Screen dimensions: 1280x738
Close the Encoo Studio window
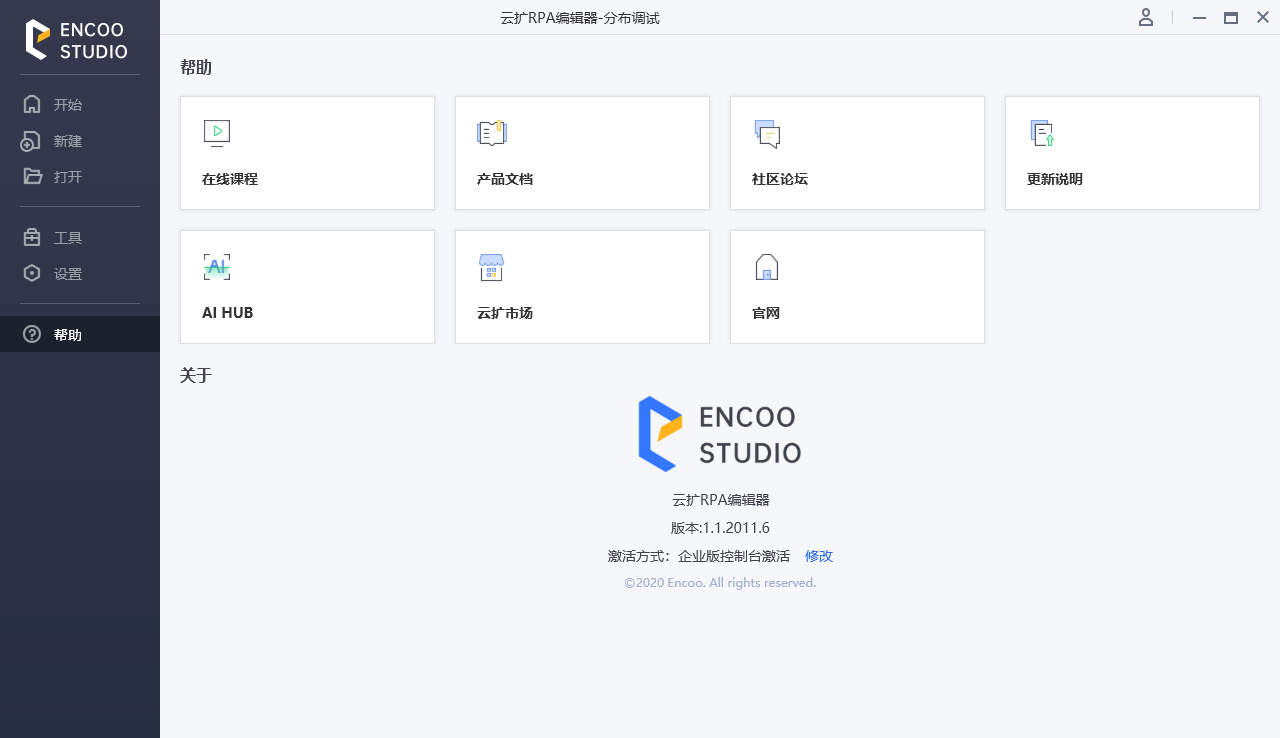pos(1263,17)
